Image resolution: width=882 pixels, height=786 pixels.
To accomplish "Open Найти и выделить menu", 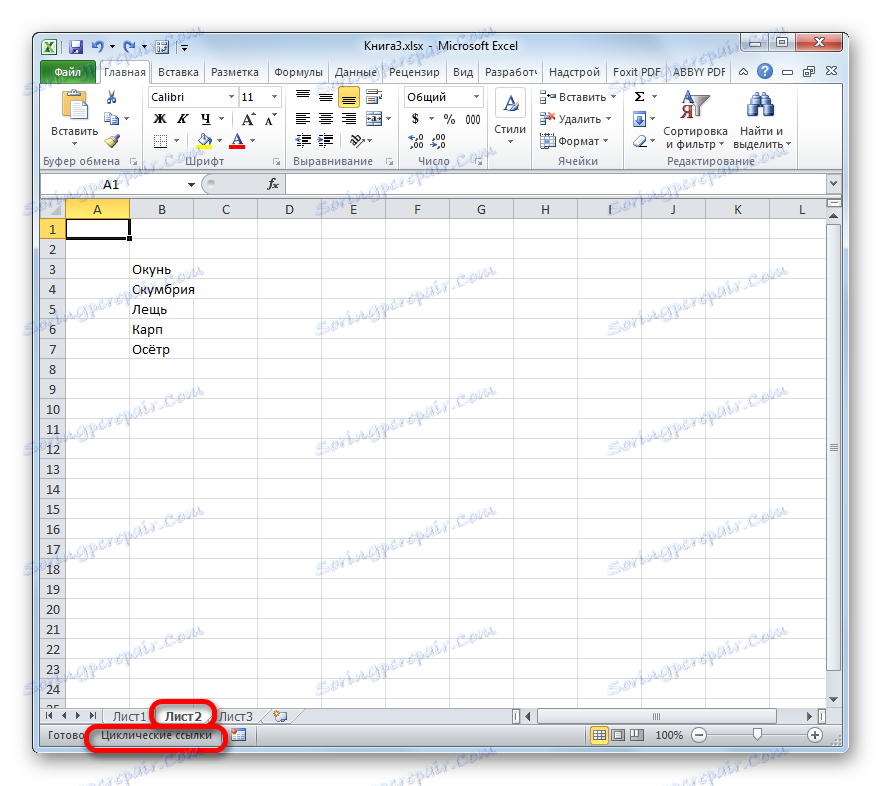I will [x=761, y=120].
